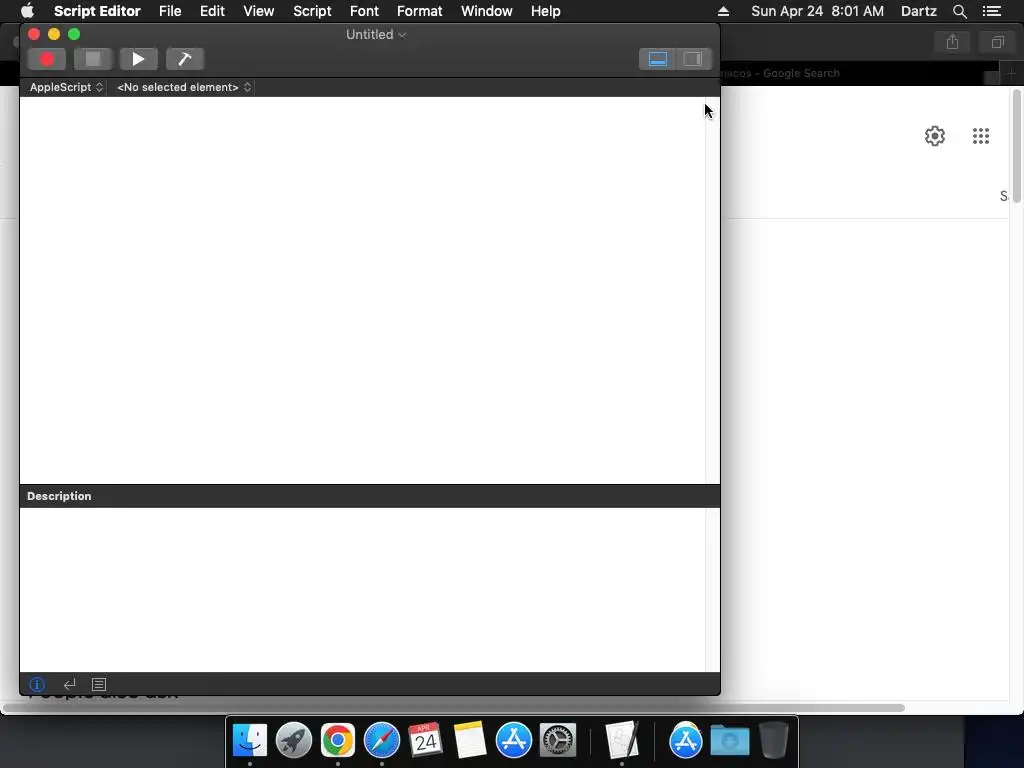Click the Stop script button
This screenshot has width=1024, height=768.
(93, 59)
